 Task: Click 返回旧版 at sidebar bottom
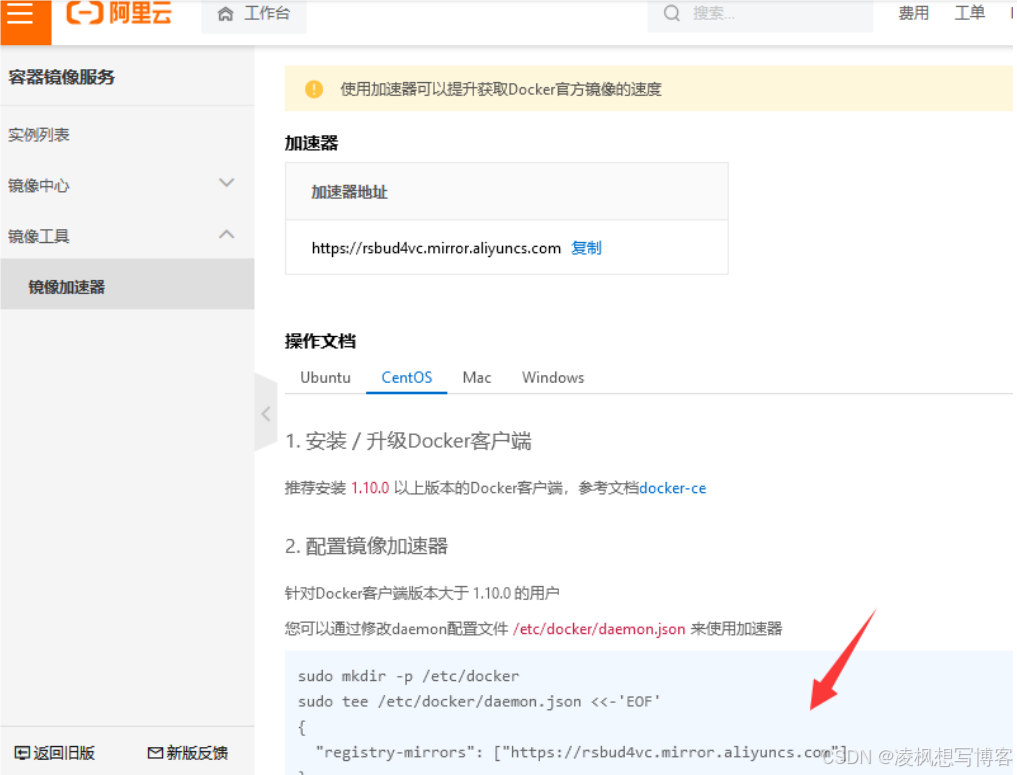55,753
